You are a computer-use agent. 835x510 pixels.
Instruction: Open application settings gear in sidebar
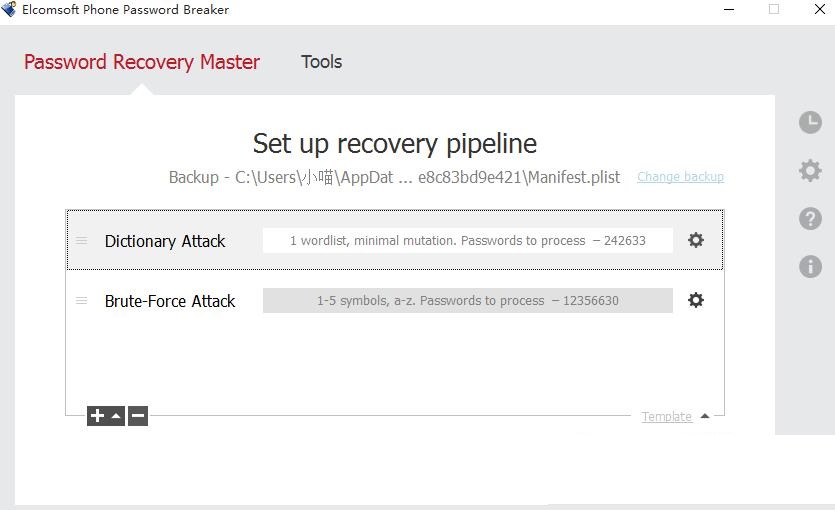point(810,170)
